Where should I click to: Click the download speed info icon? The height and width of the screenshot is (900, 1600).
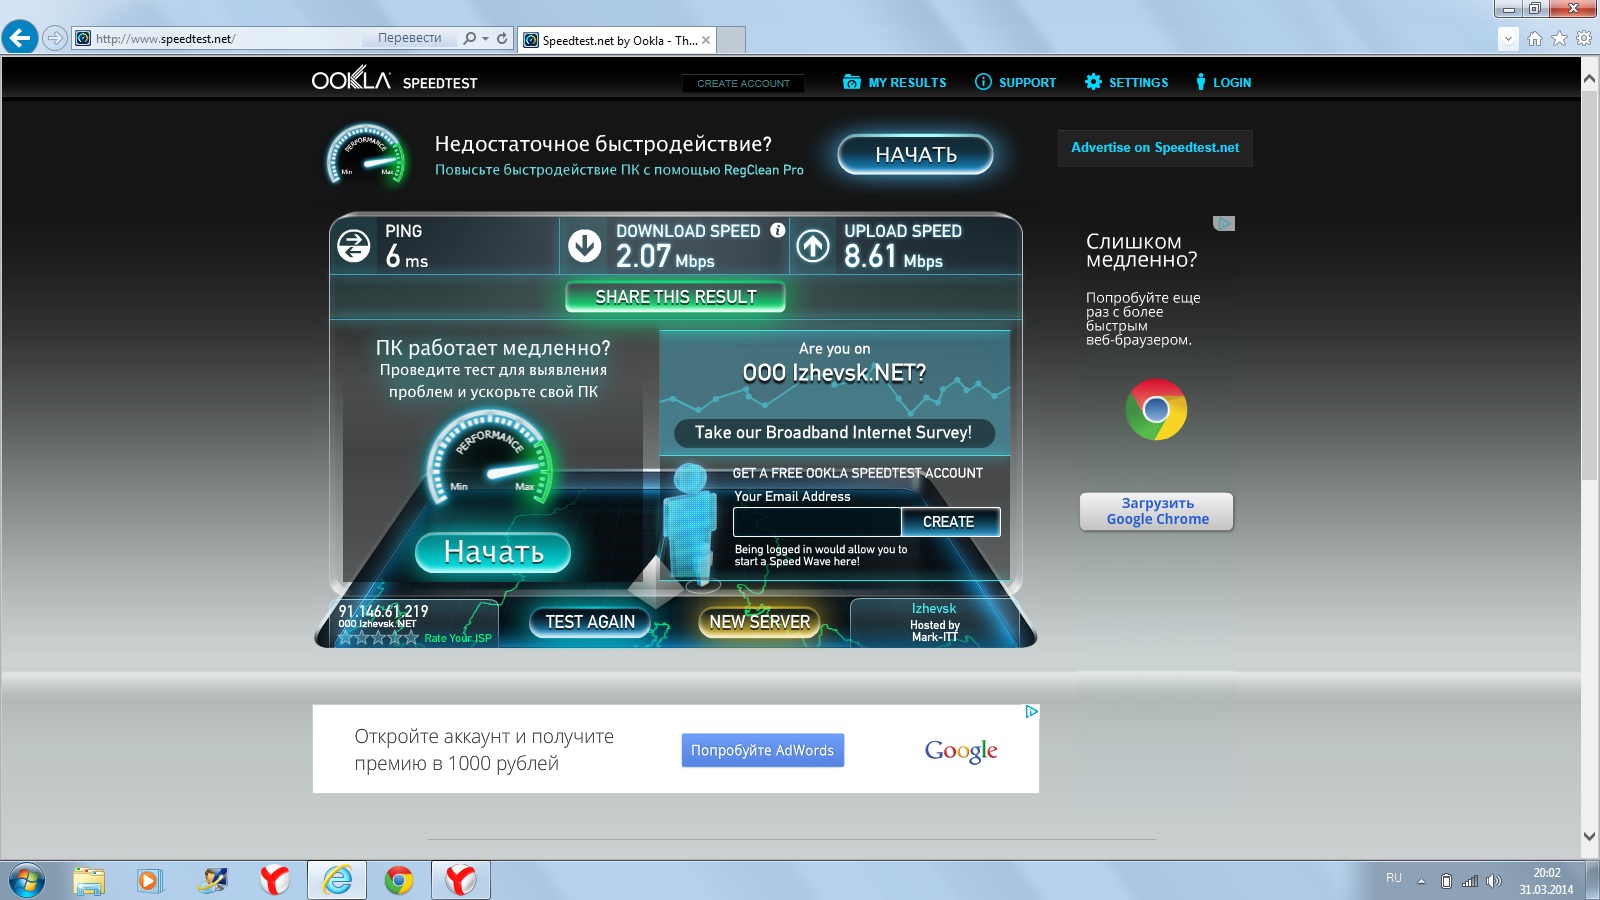(x=777, y=230)
